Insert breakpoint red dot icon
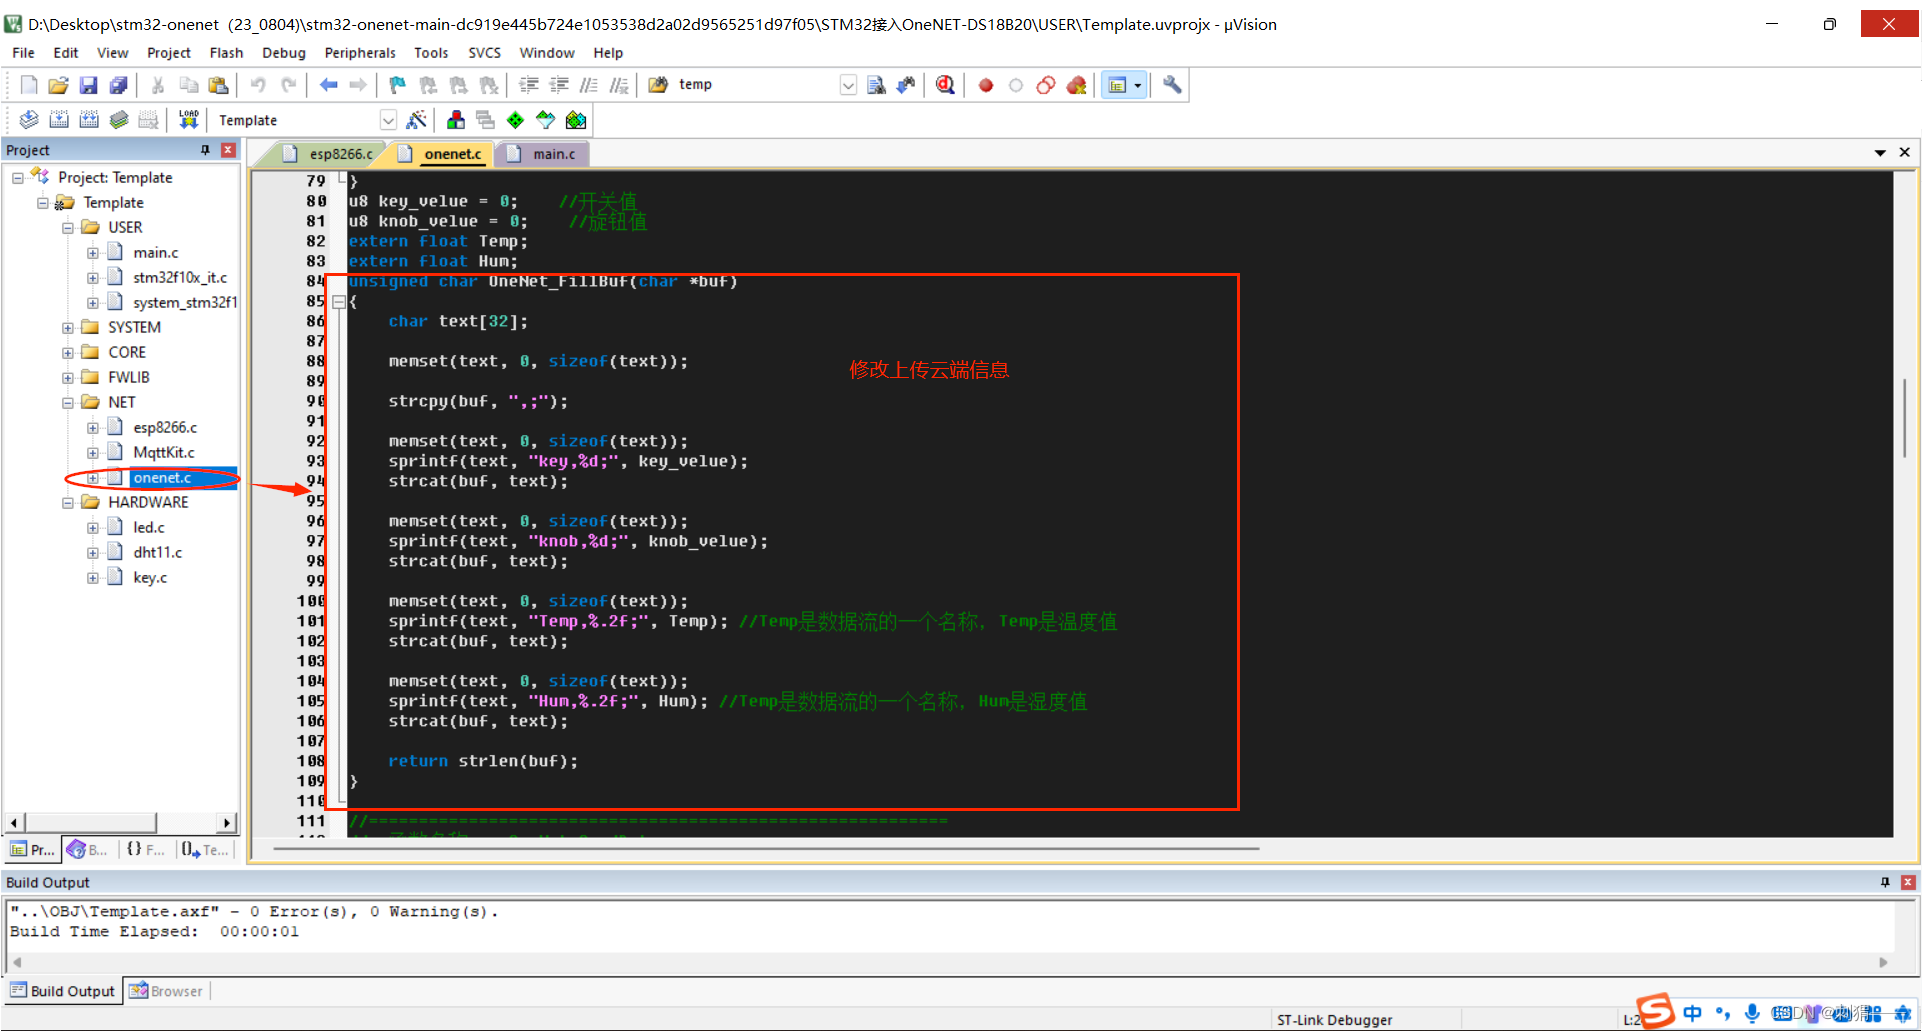The width and height of the screenshot is (1922, 1031). (x=986, y=85)
